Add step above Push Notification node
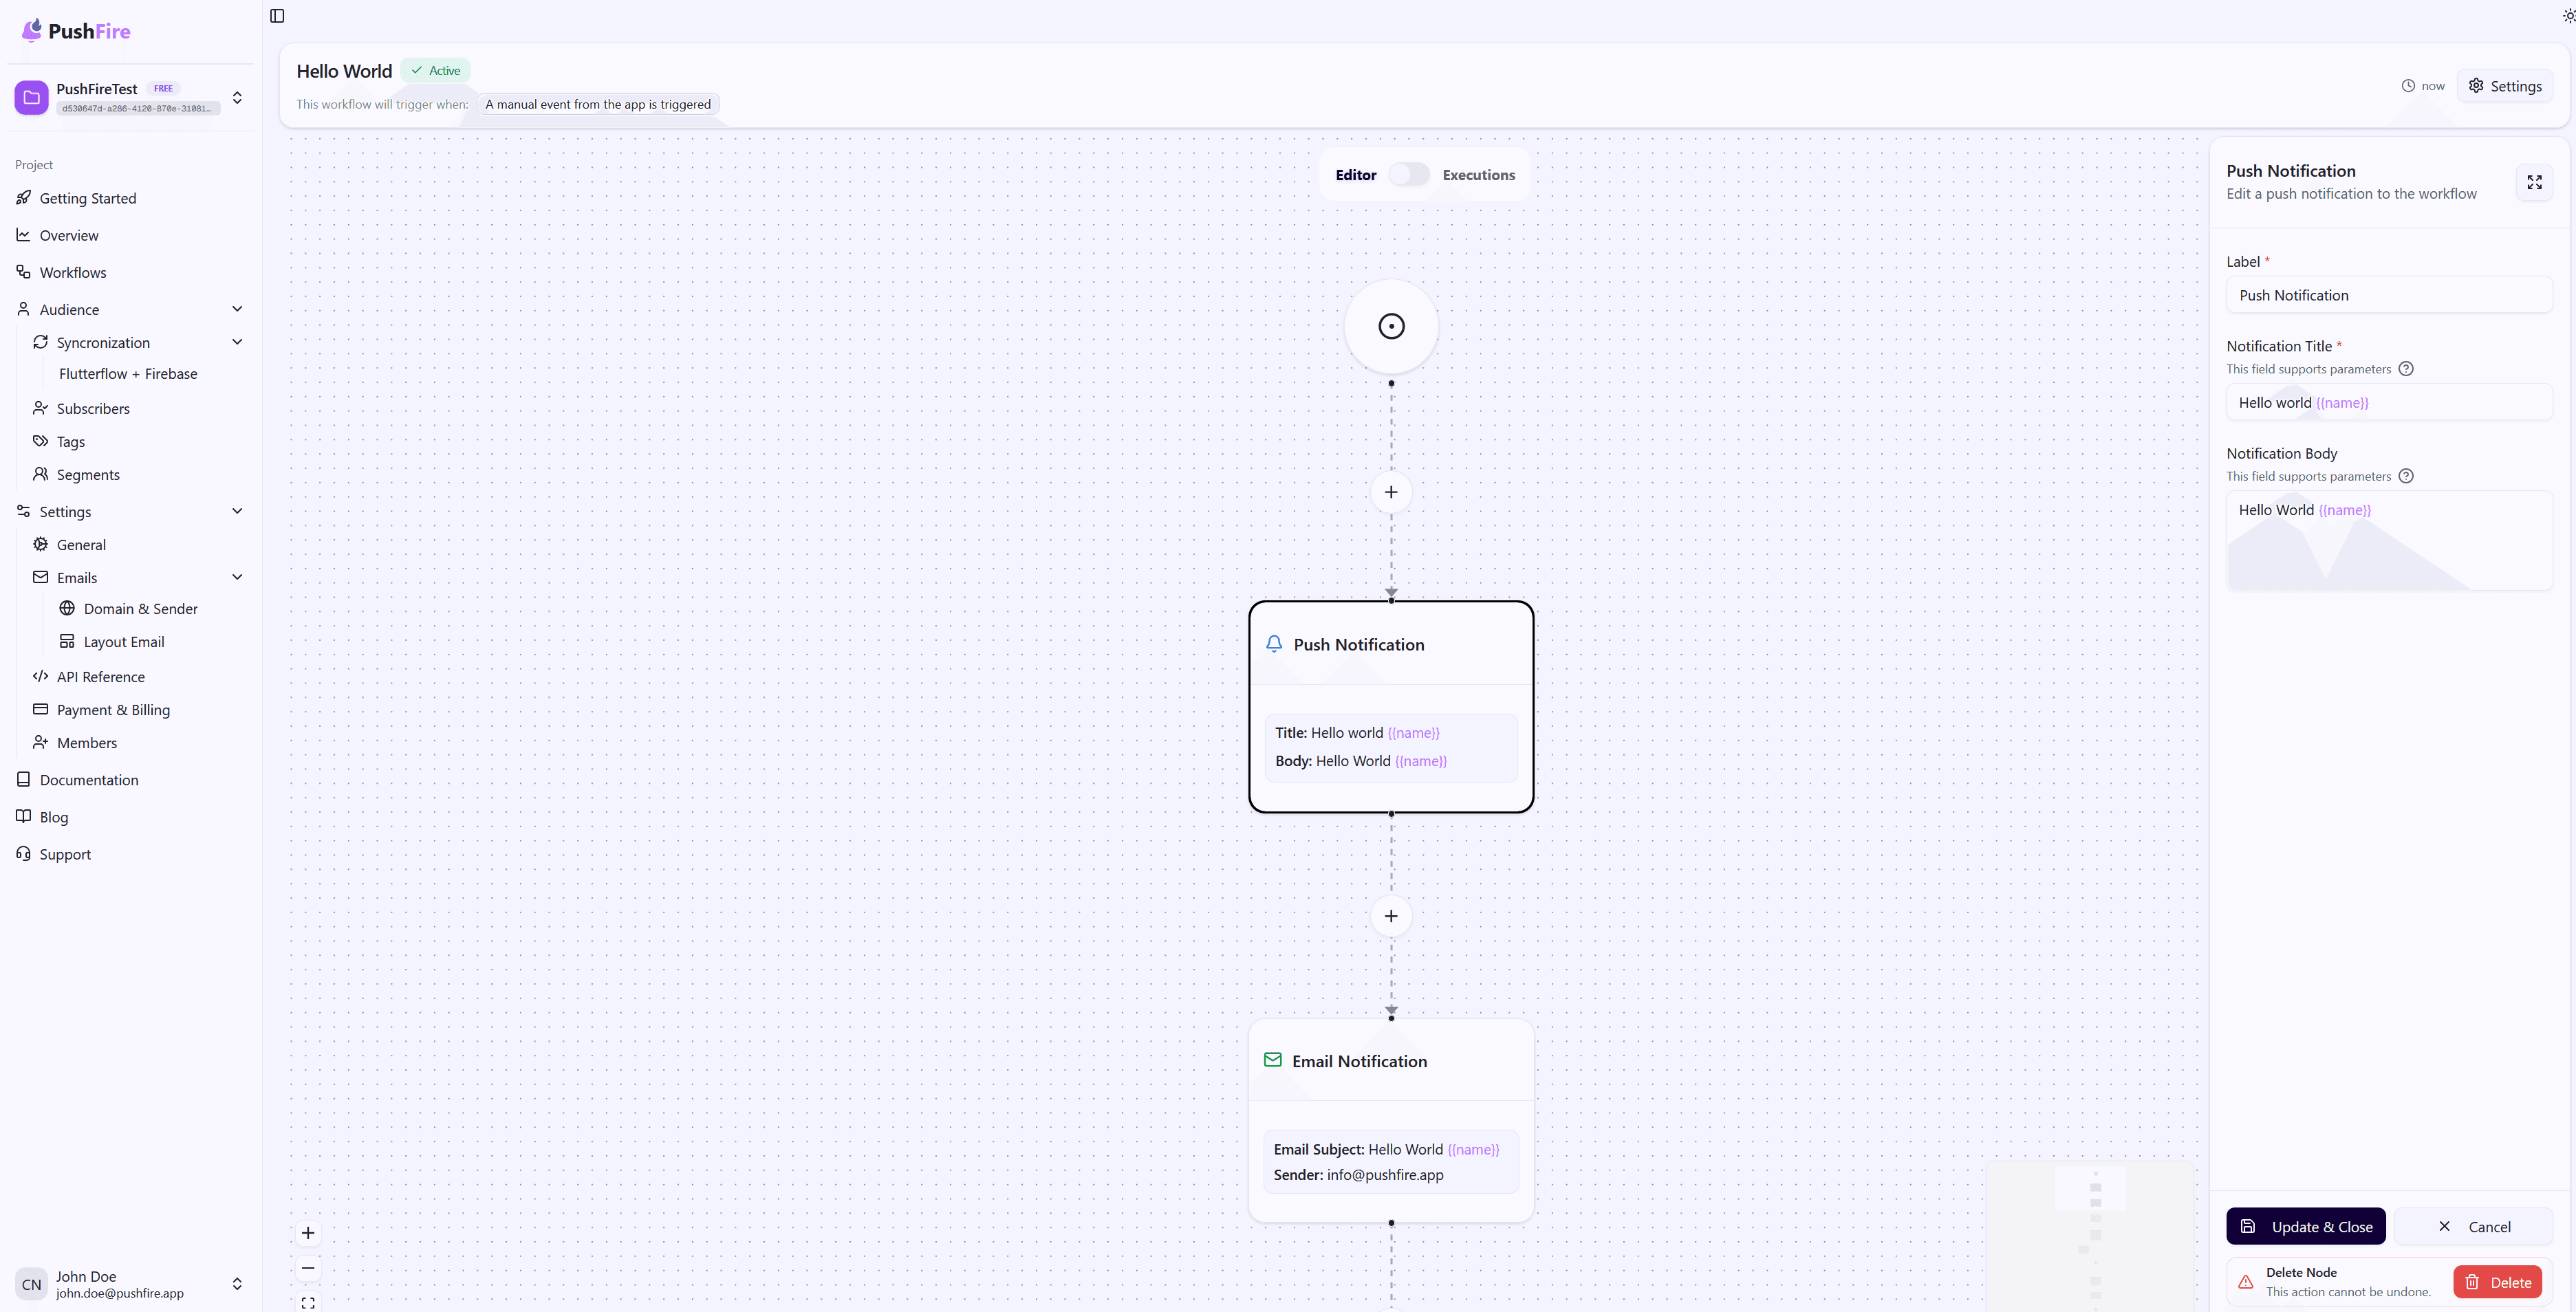This screenshot has width=2576, height=1312. [1391, 492]
